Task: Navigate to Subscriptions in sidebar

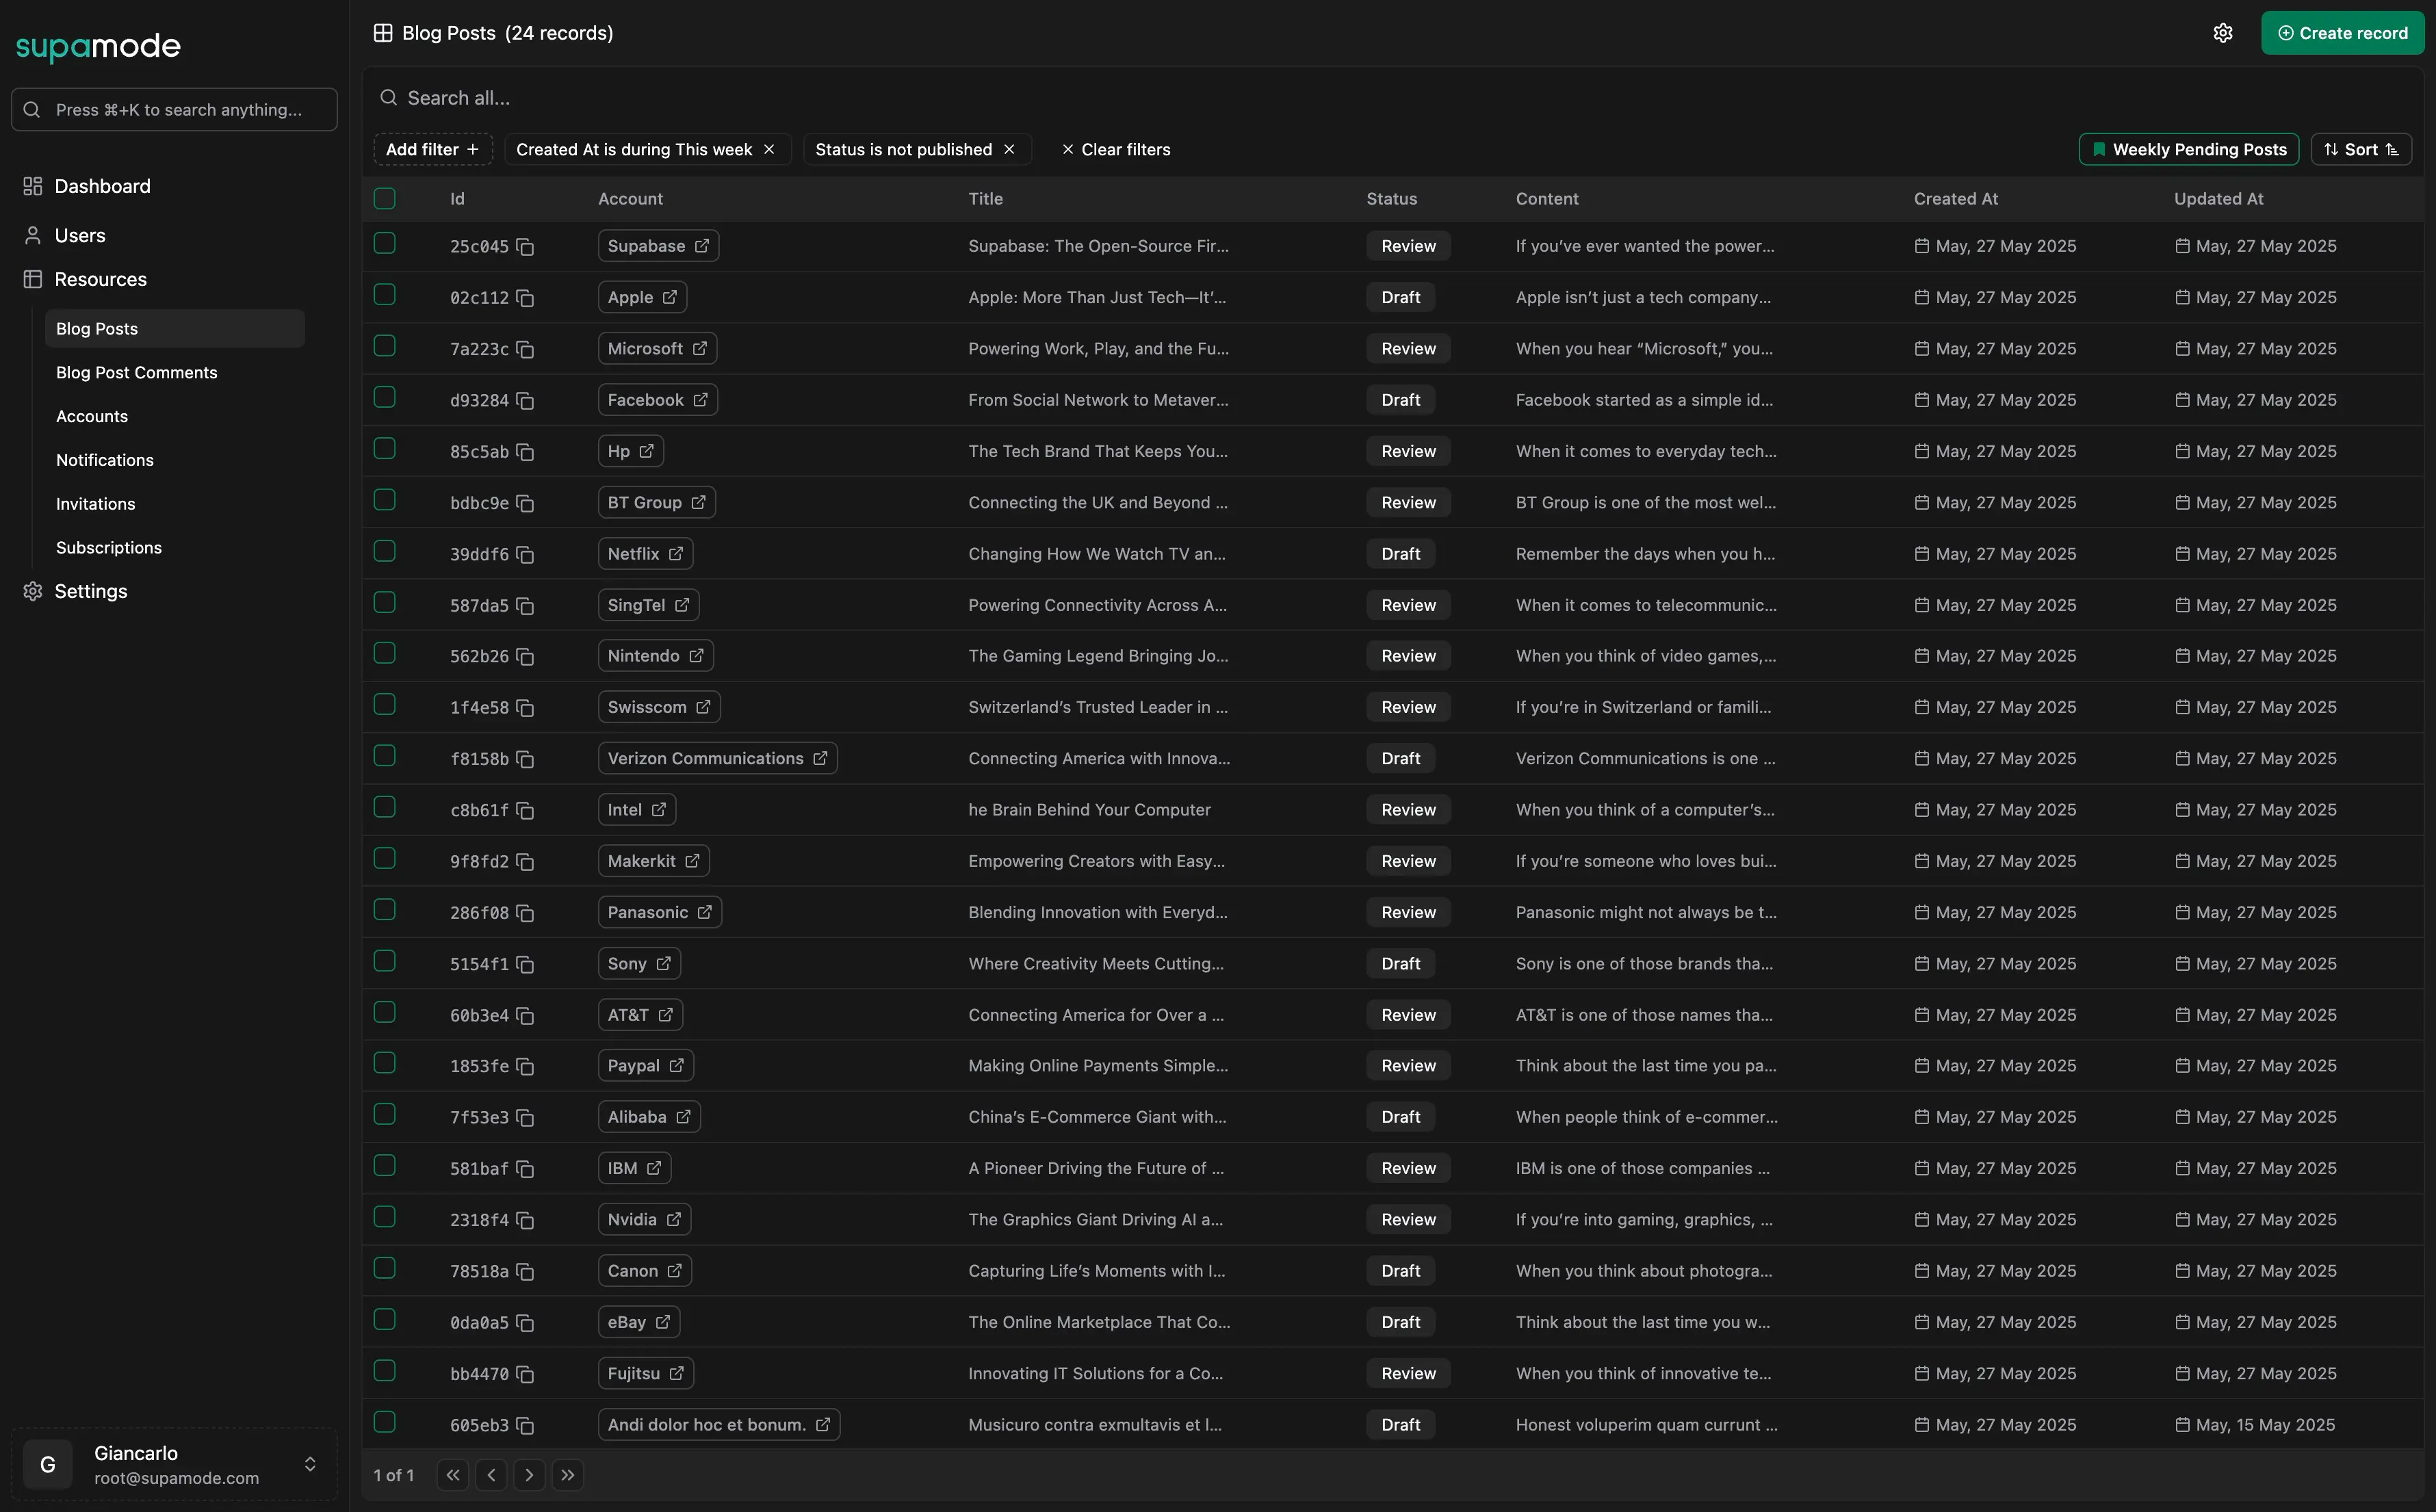Action: click(x=109, y=548)
